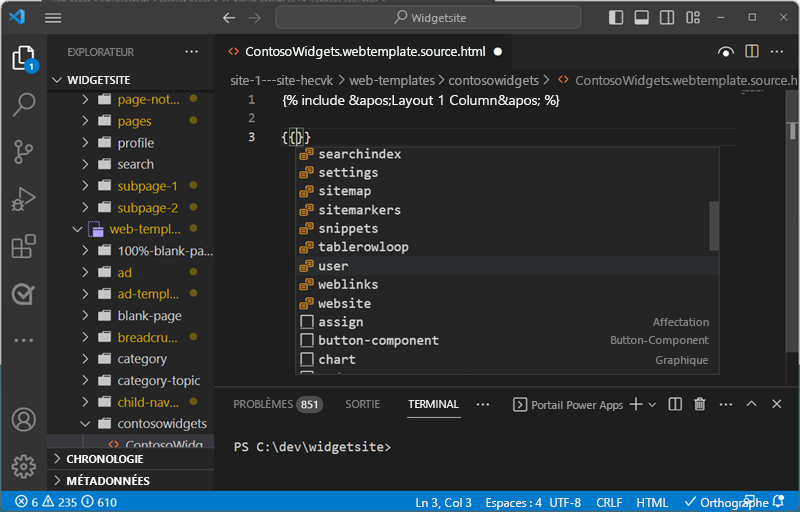The image size is (800, 512).
Task: Open Explorer views and more actions ellipsis
Action: pos(191,52)
